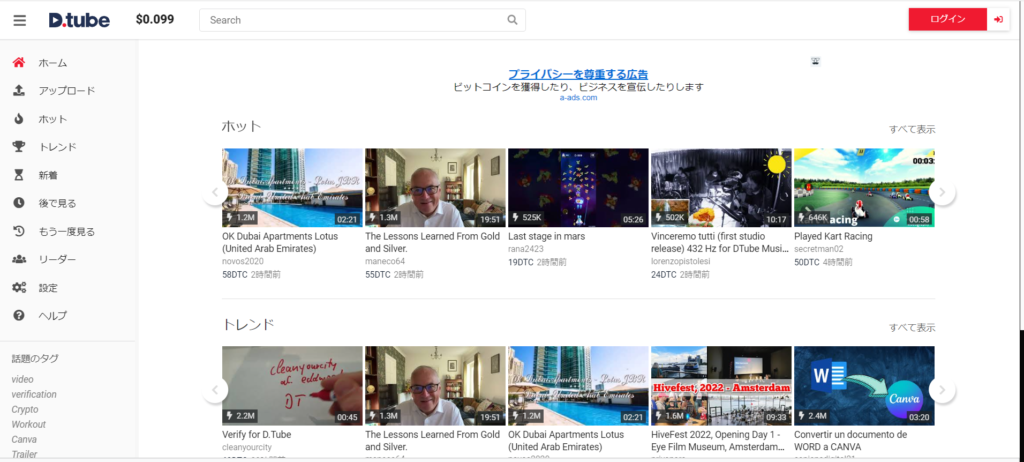
Task: Click the トレンド trophy icon
Action: point(19,147)
